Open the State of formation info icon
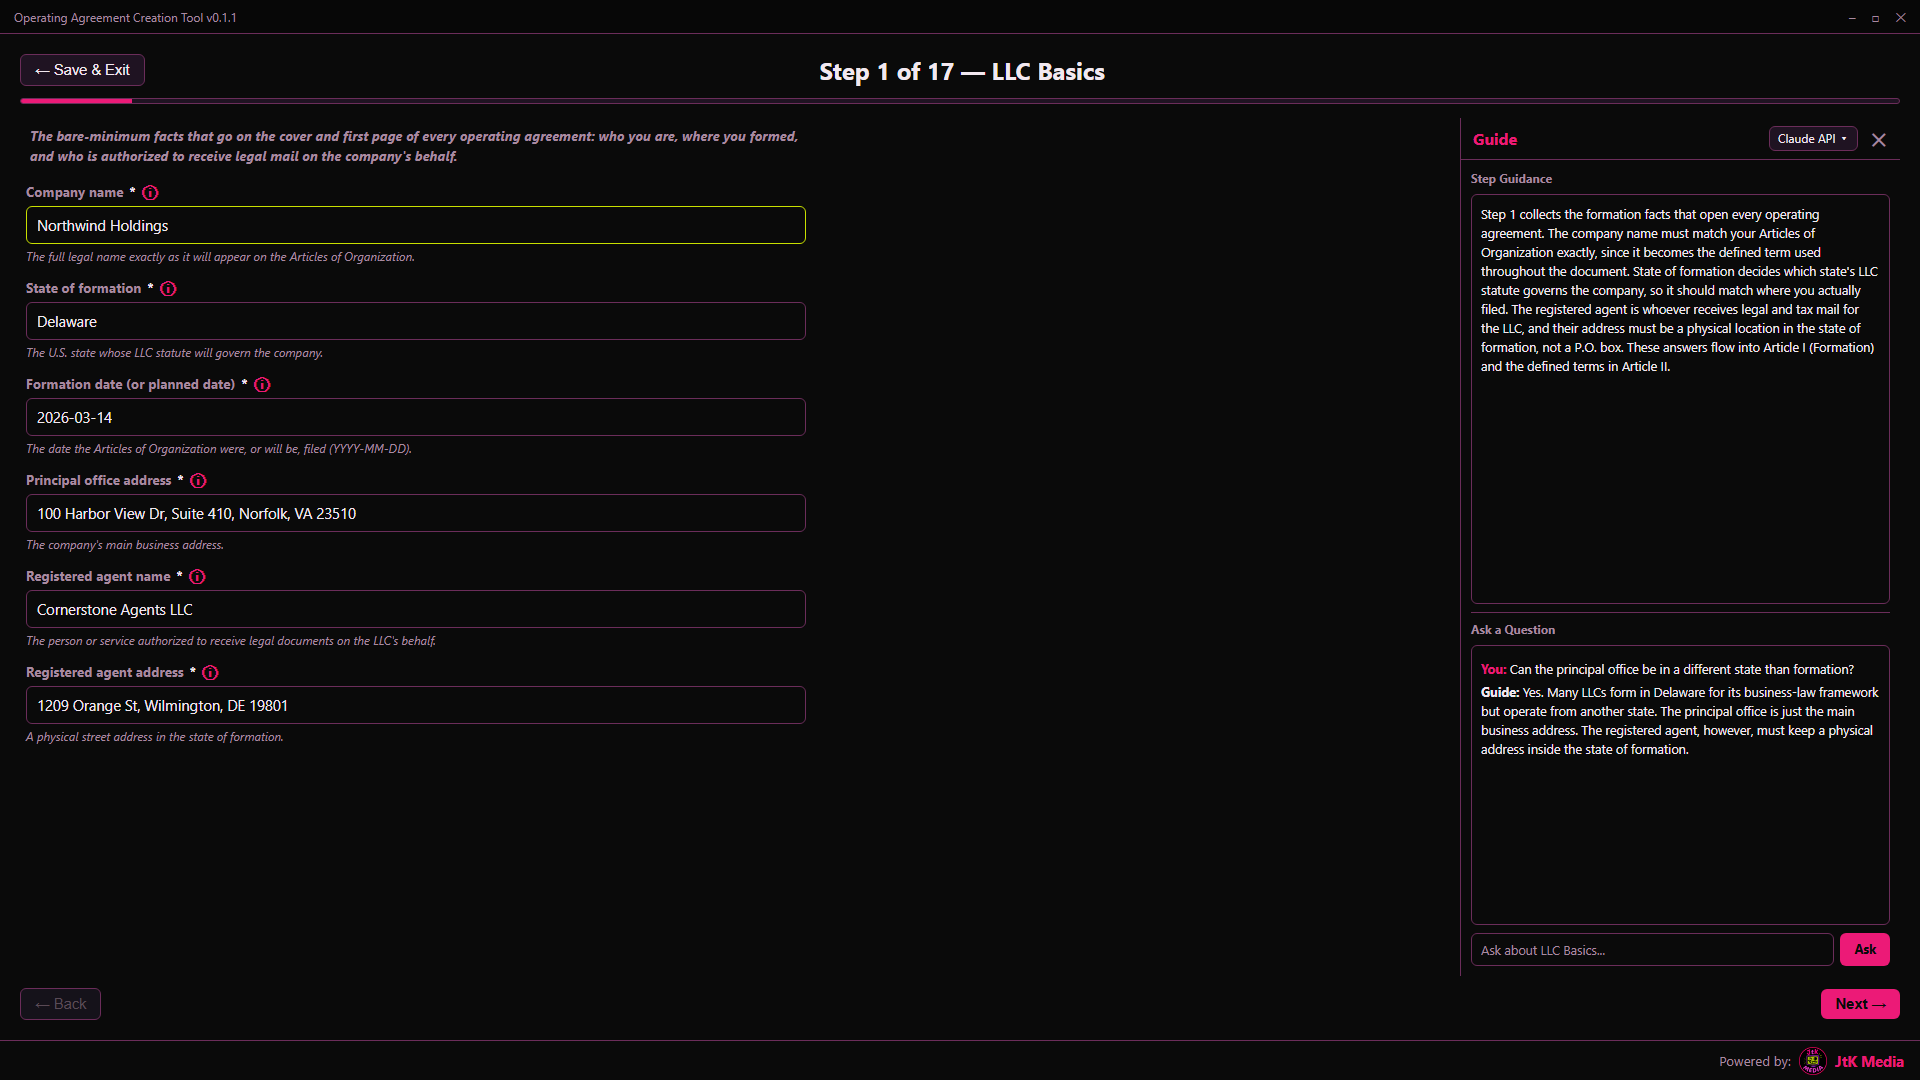Image resolution: width=1920 pixels, height=1080 pixels. click(168, 289)
